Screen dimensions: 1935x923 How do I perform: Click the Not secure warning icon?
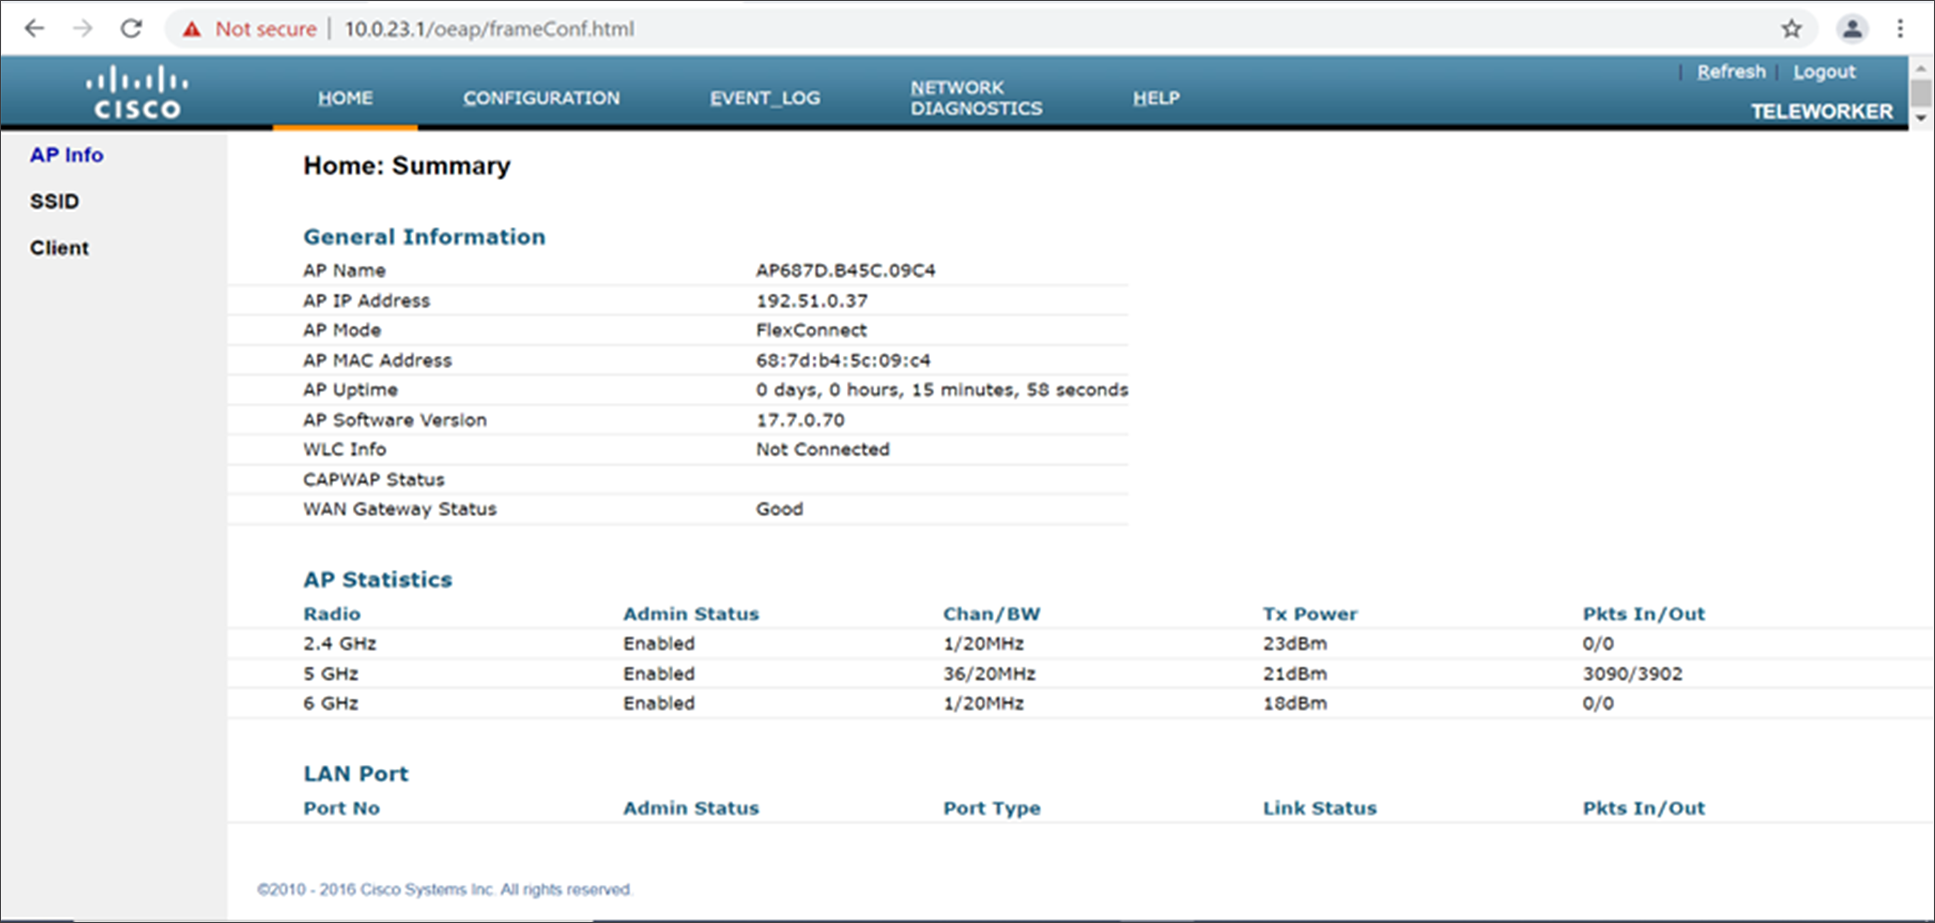tap(190, 29)
